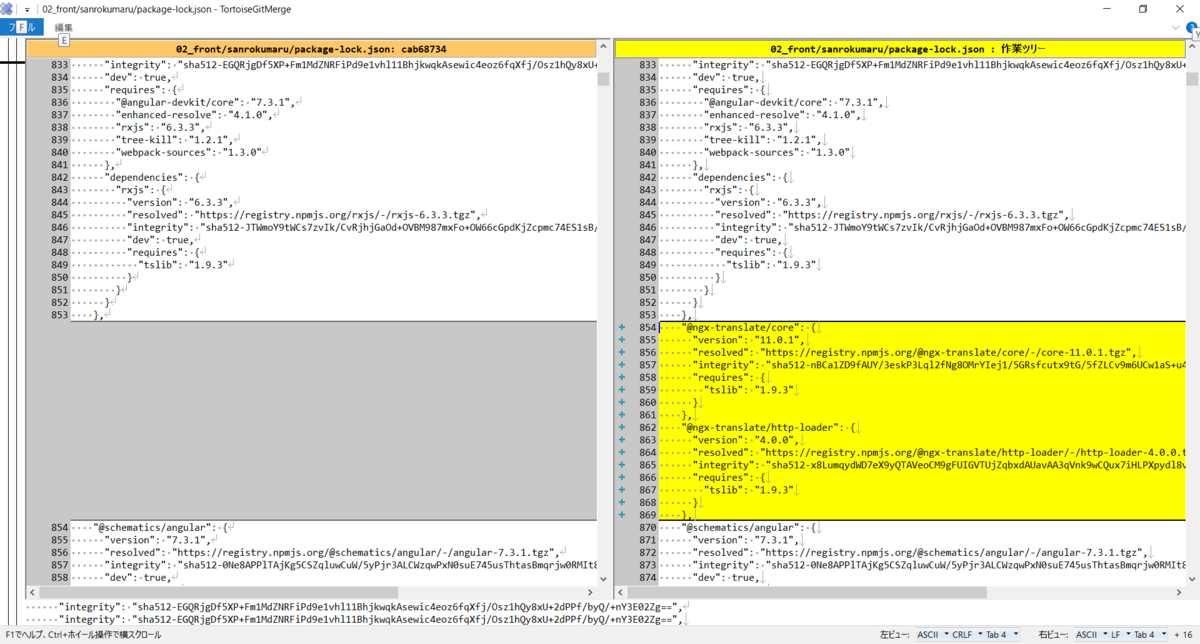The width and height of the screenshot is (1200, 644).
Task: Click the added-line plus marker on line 863
Action: point(621,440)
